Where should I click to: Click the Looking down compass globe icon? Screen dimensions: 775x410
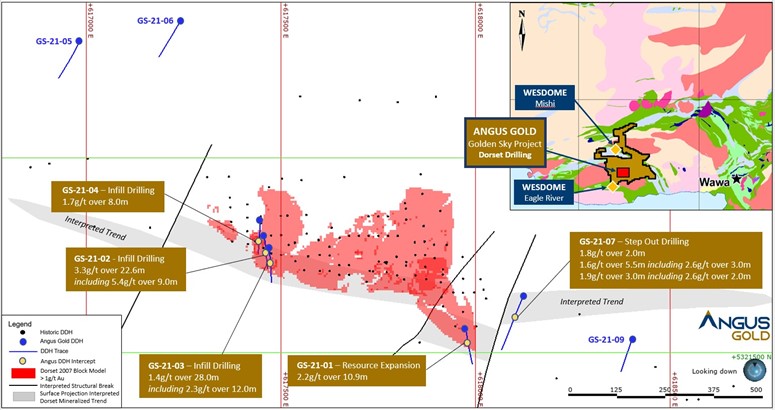tap(754, 369)
